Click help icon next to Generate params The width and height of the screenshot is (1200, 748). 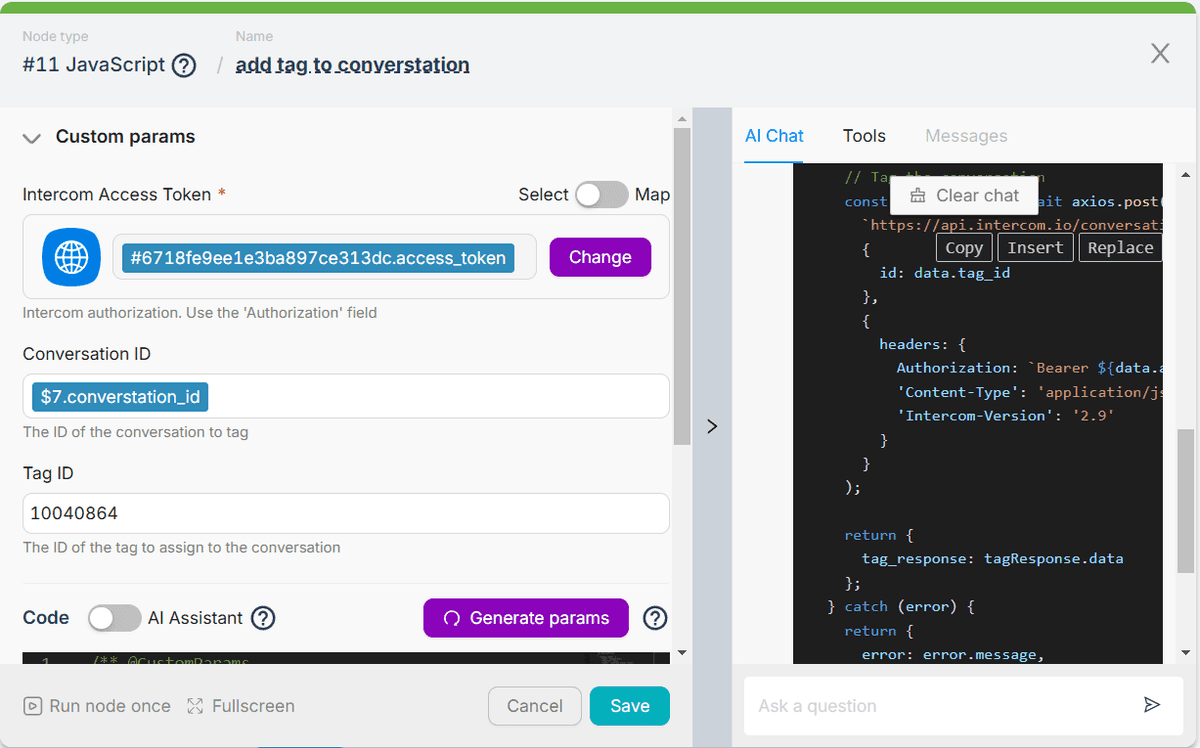tap(655, 618)
